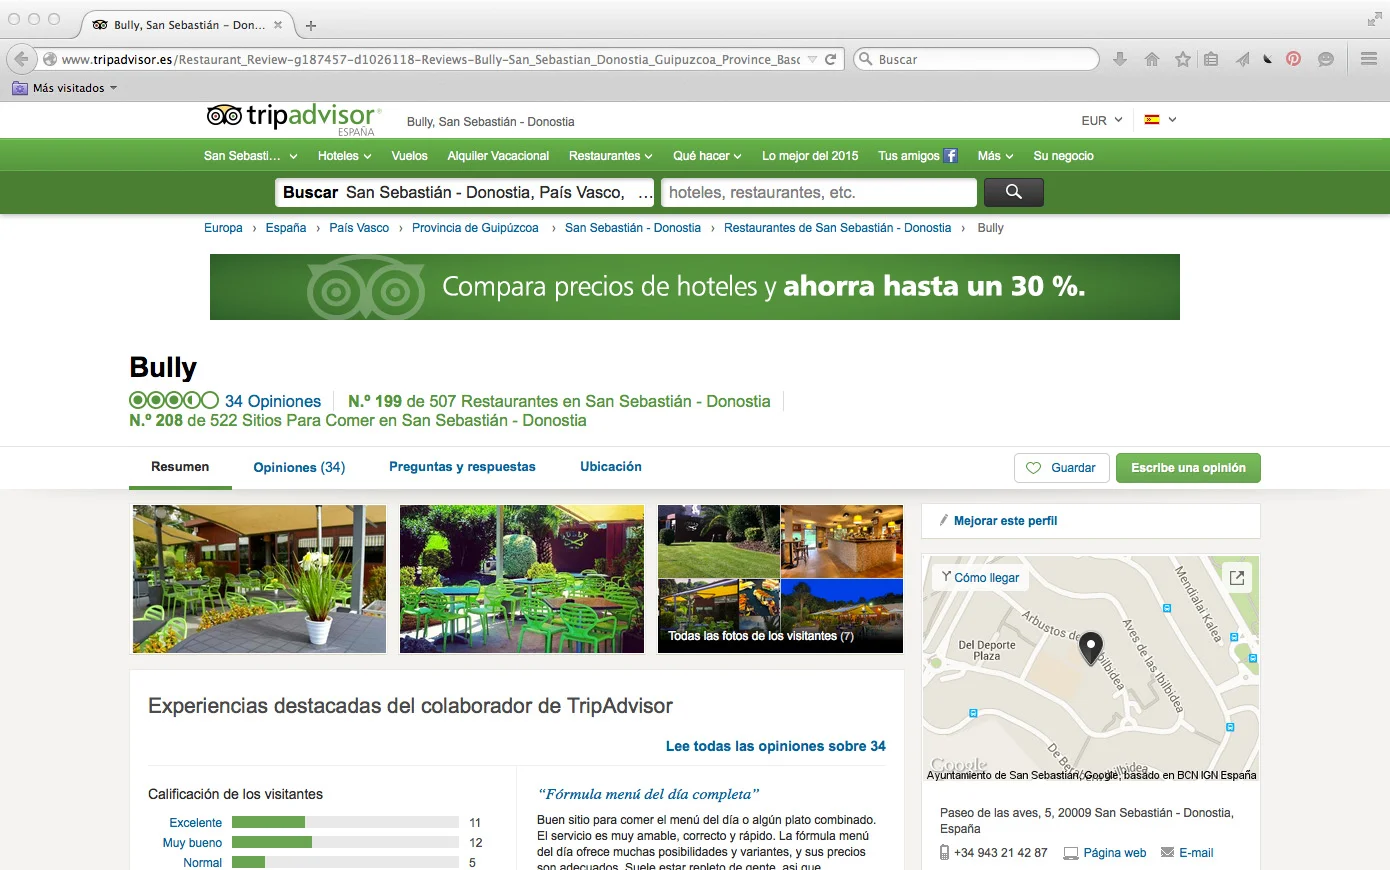Open the País Vasco breadcrumb link
The height and width of the screenshot is (870, 1390).
pyautogui.click(x=359, y=228)
